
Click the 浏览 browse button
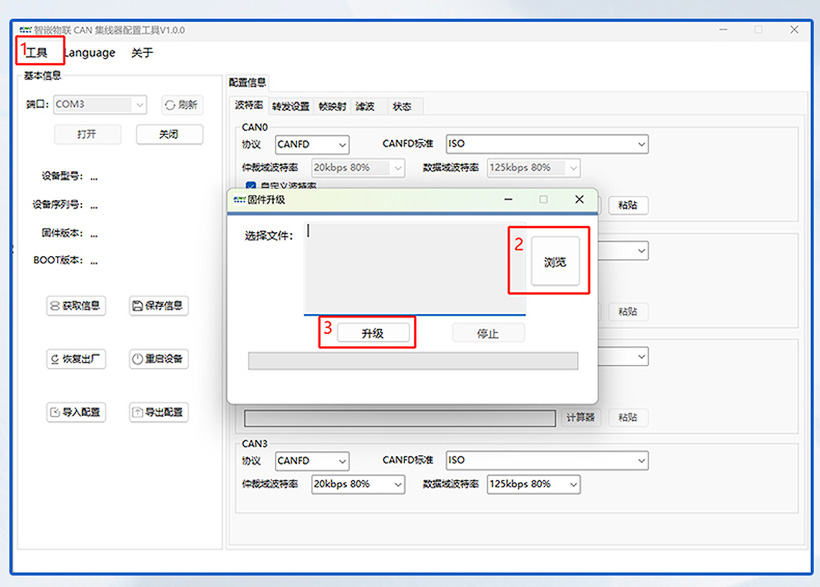click(555, 262)
